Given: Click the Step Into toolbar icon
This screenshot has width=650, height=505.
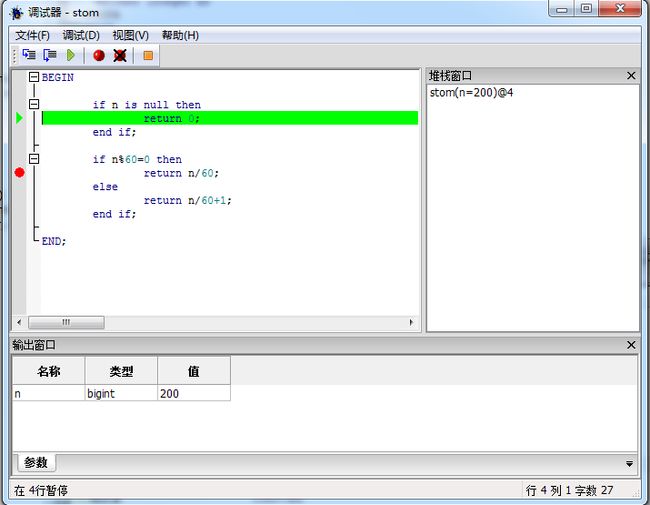Looking at the screenshot, I should pyautogui.click(x=29, y=55).
